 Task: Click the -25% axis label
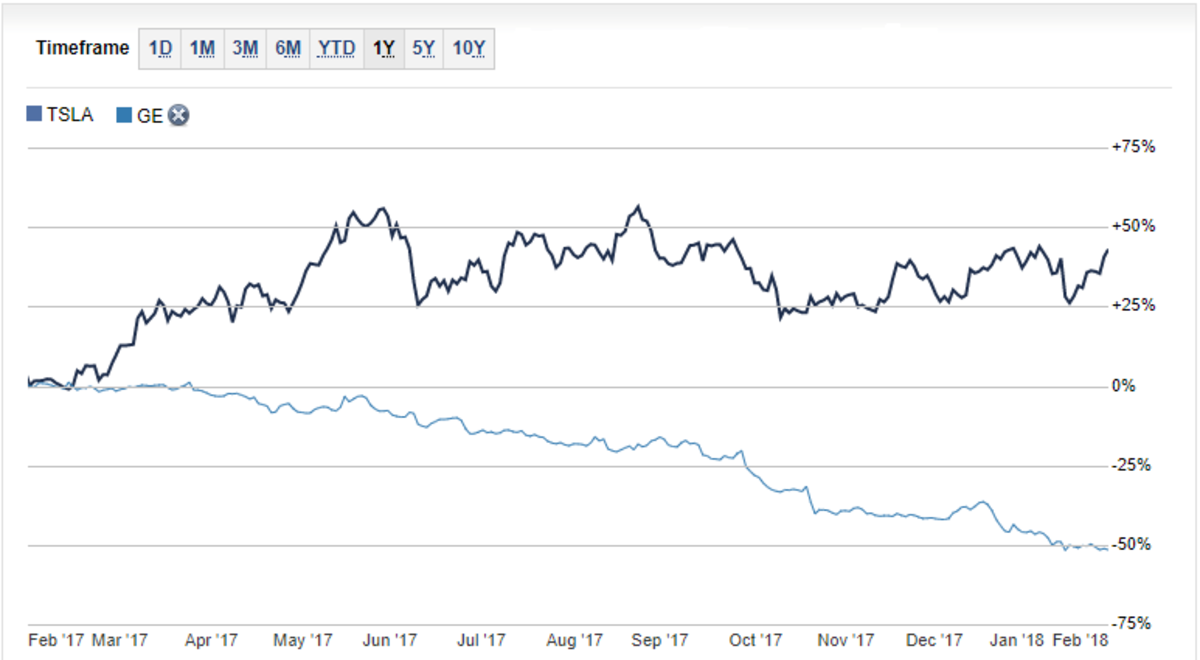(x=1132, y=465)
